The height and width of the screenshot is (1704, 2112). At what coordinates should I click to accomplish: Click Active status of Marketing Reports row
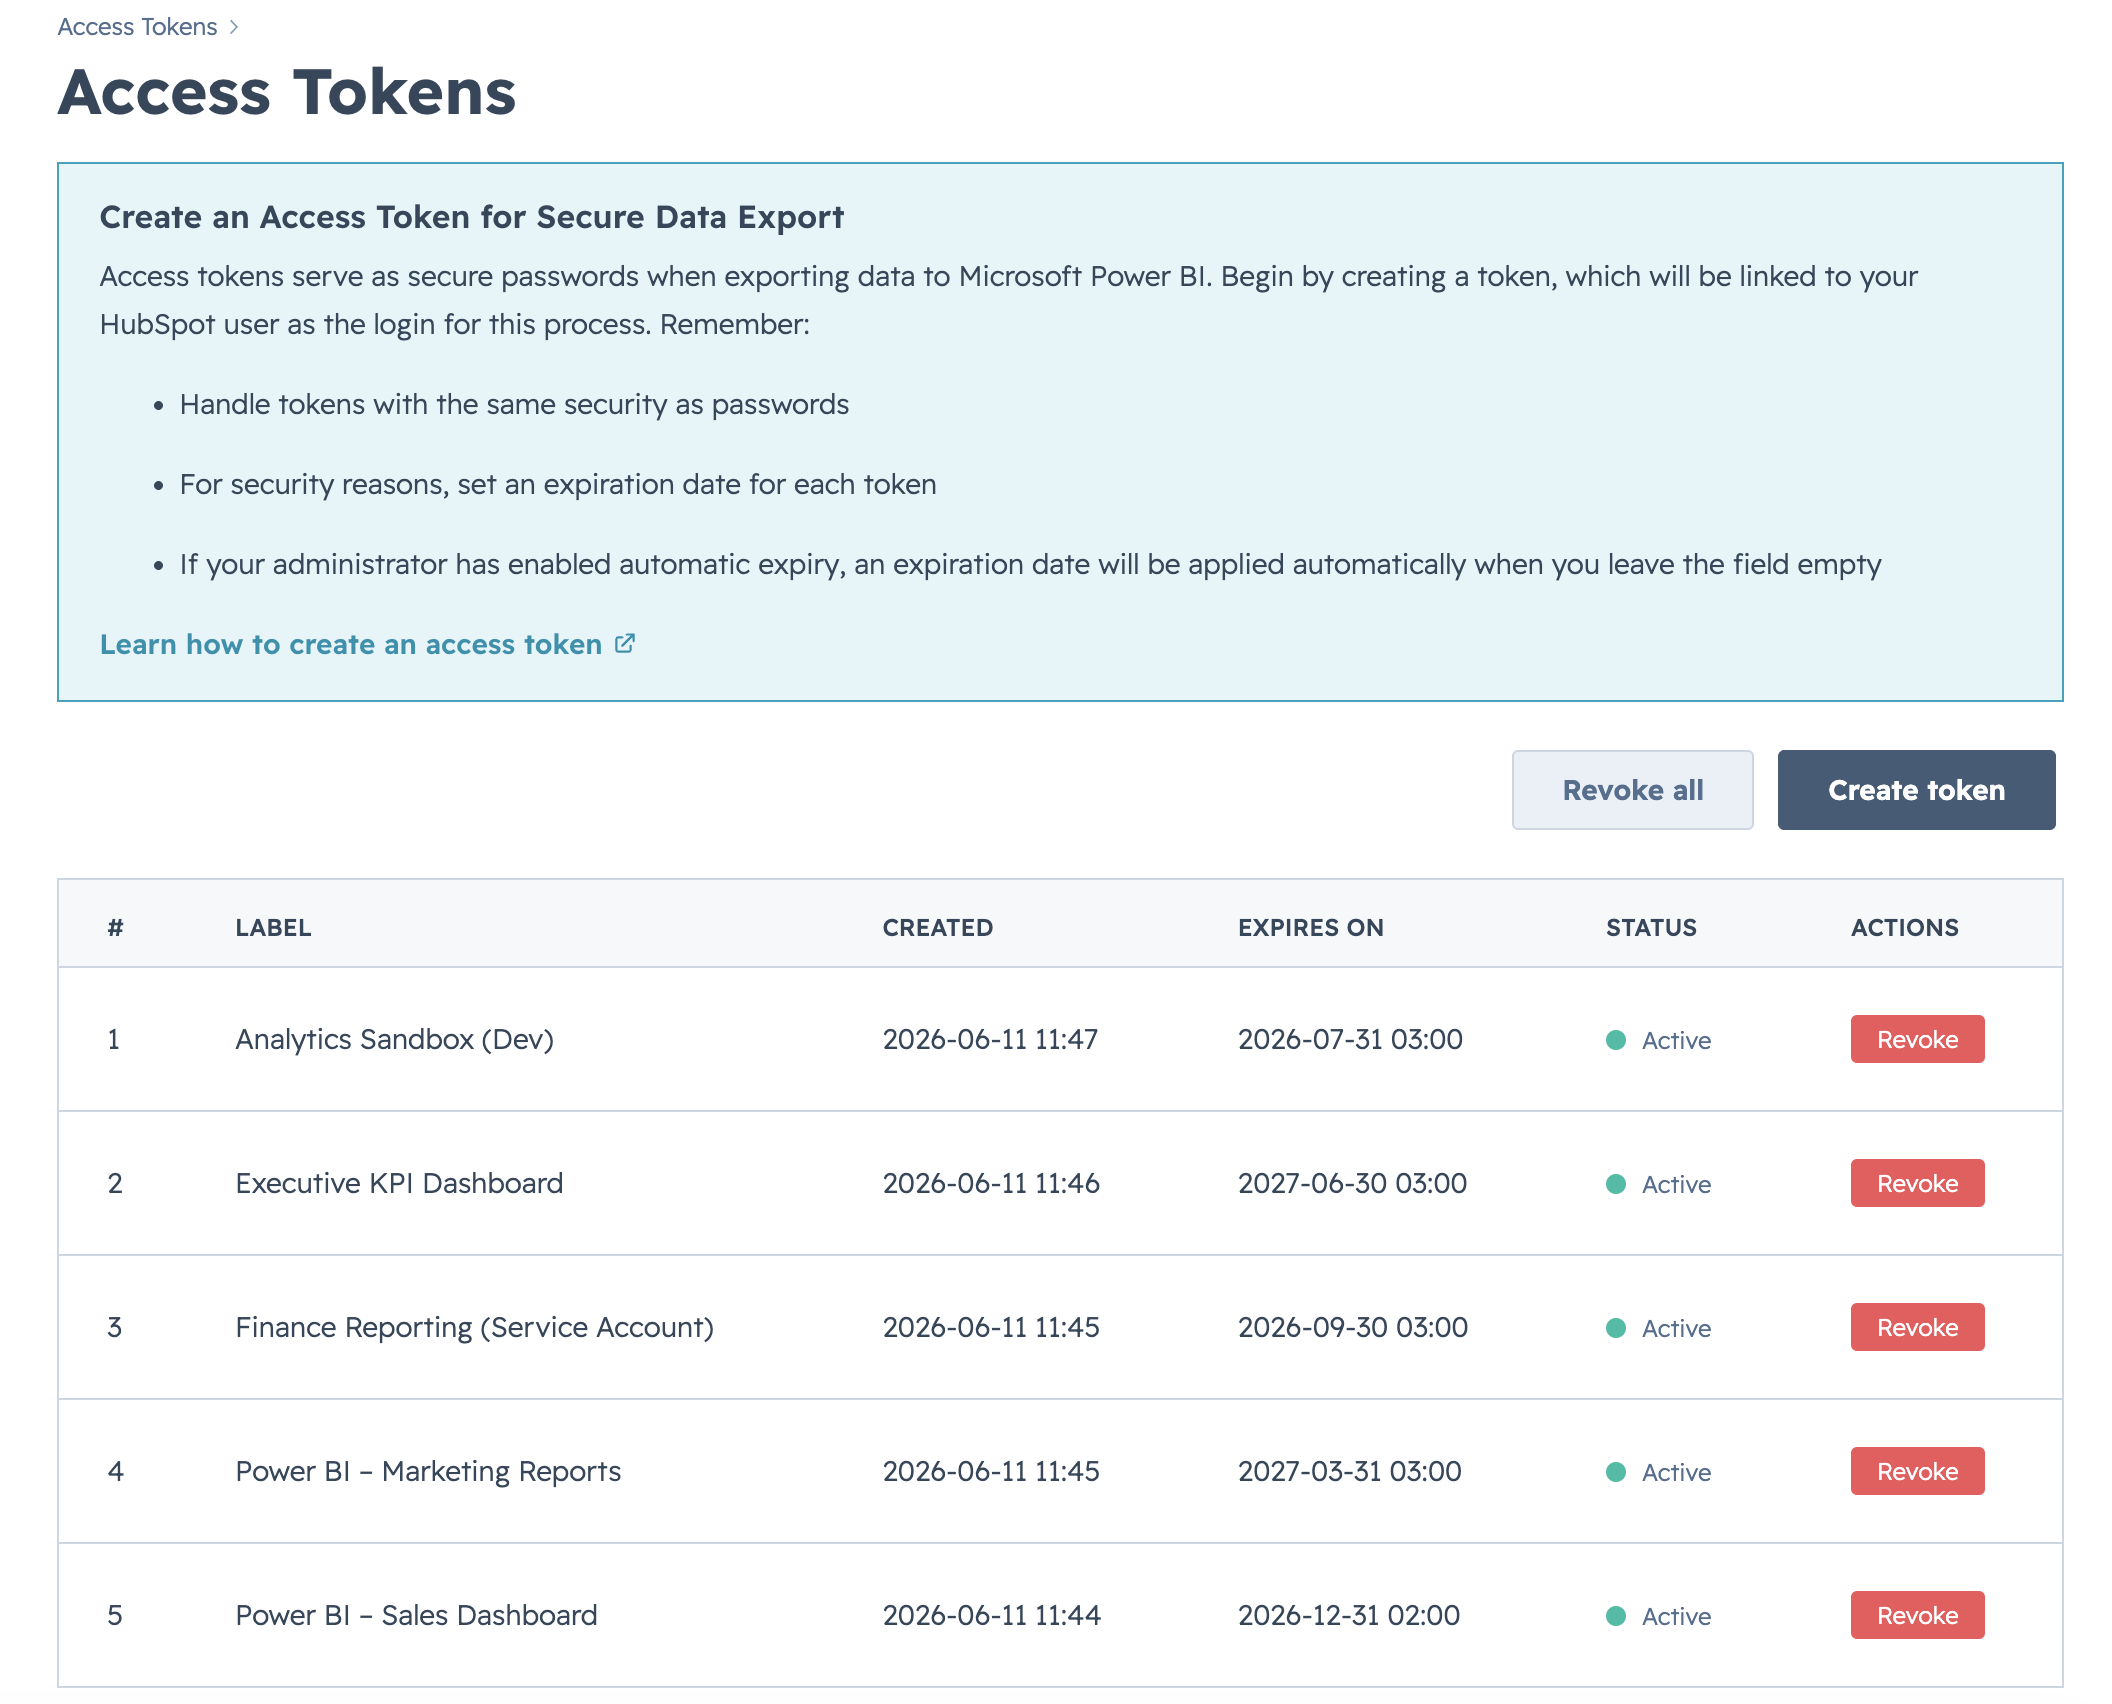point(1676,1472)
